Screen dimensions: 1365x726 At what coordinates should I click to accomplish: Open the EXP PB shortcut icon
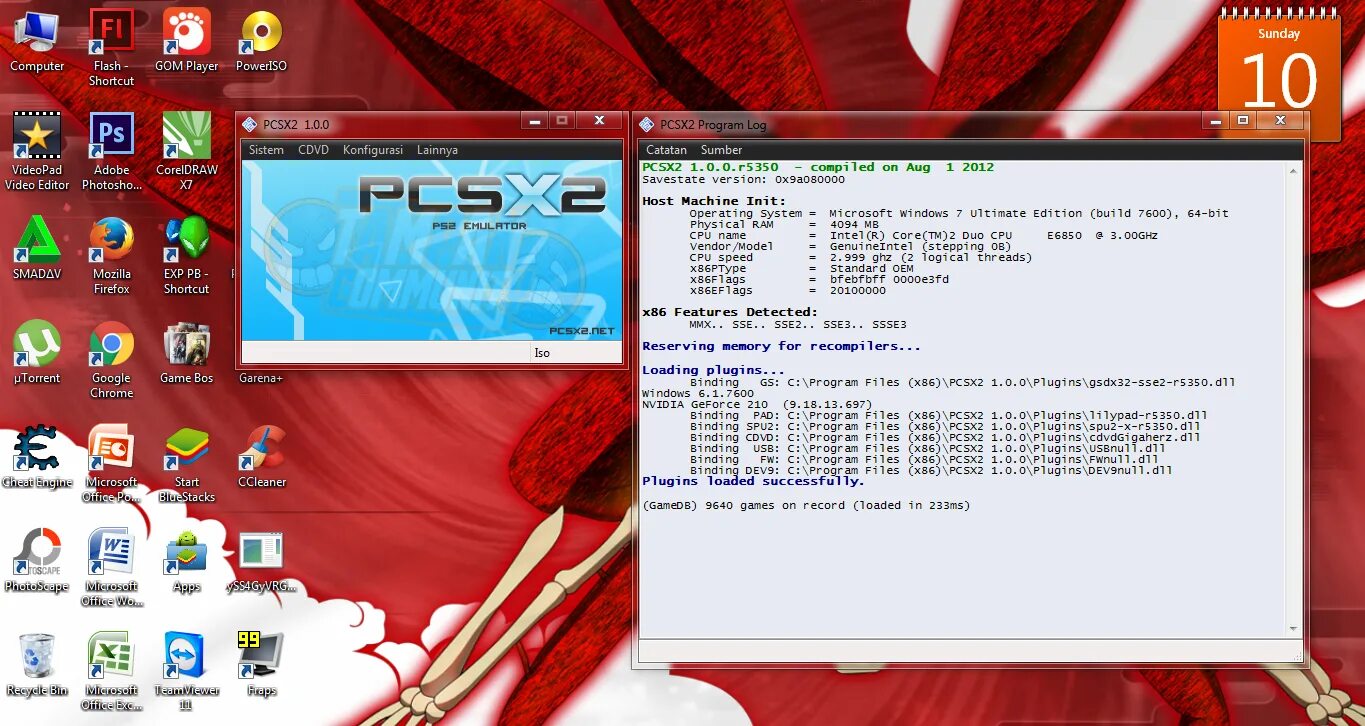tap(186, 240)
